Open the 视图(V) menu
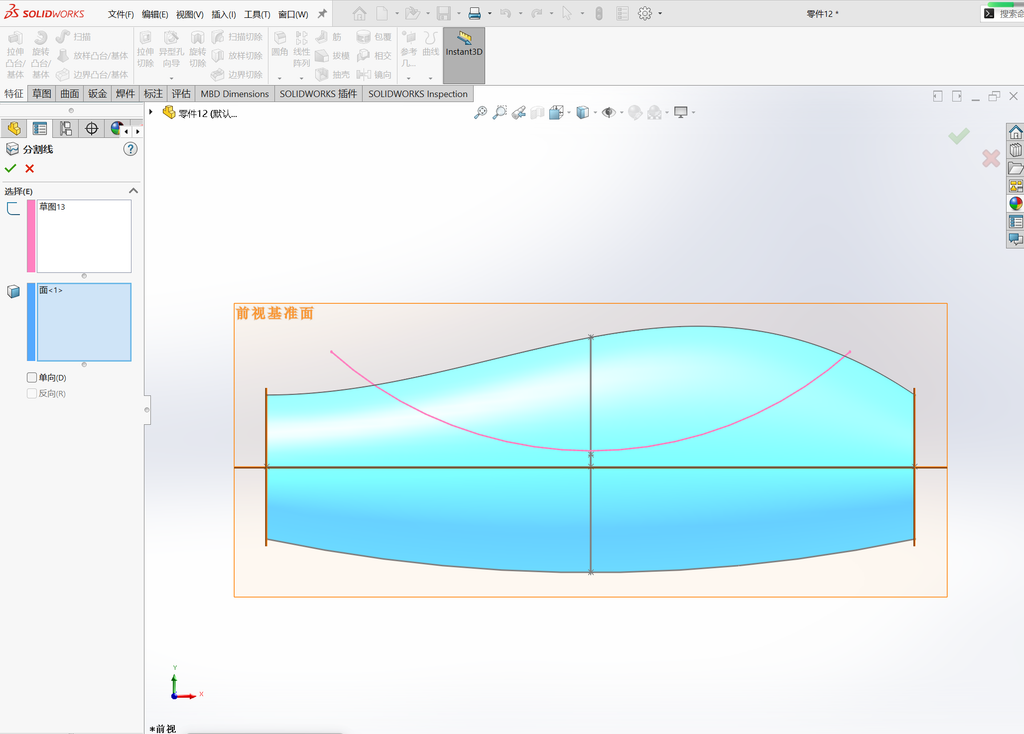The height and width of the screenshot is (734, 1024). 189,14
